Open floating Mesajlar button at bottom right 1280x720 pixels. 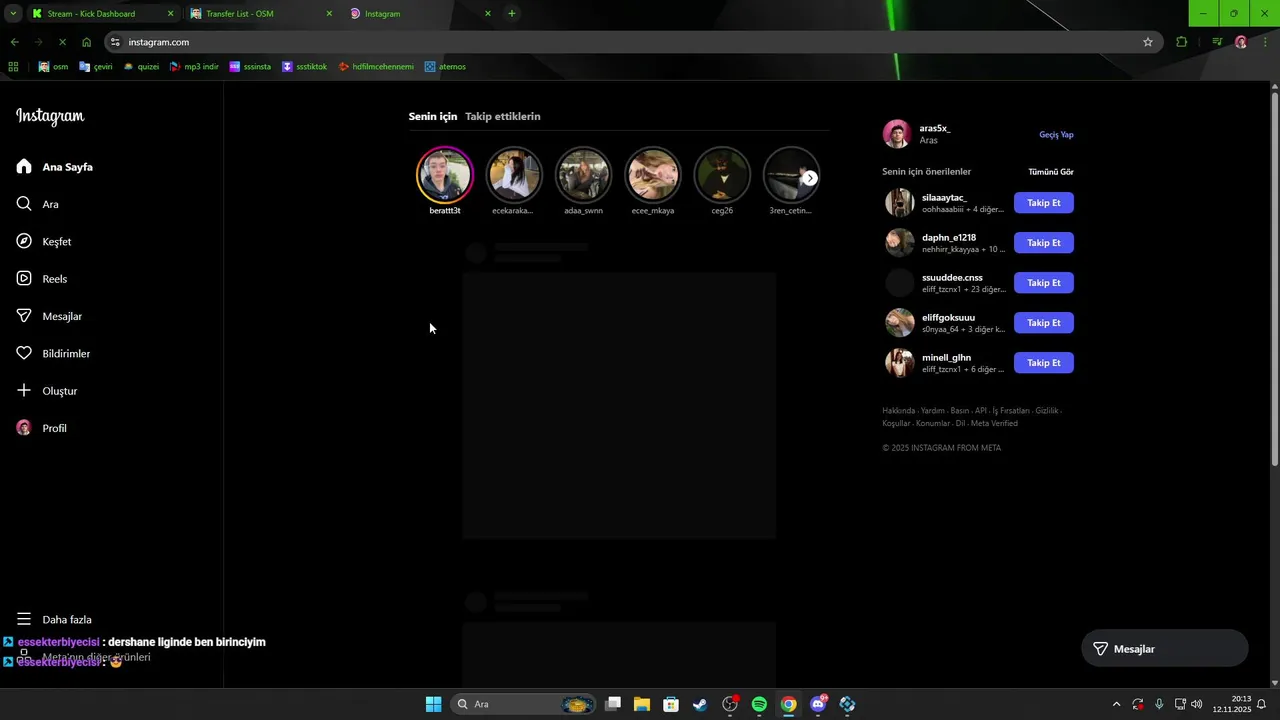[x=1165, y=649]
